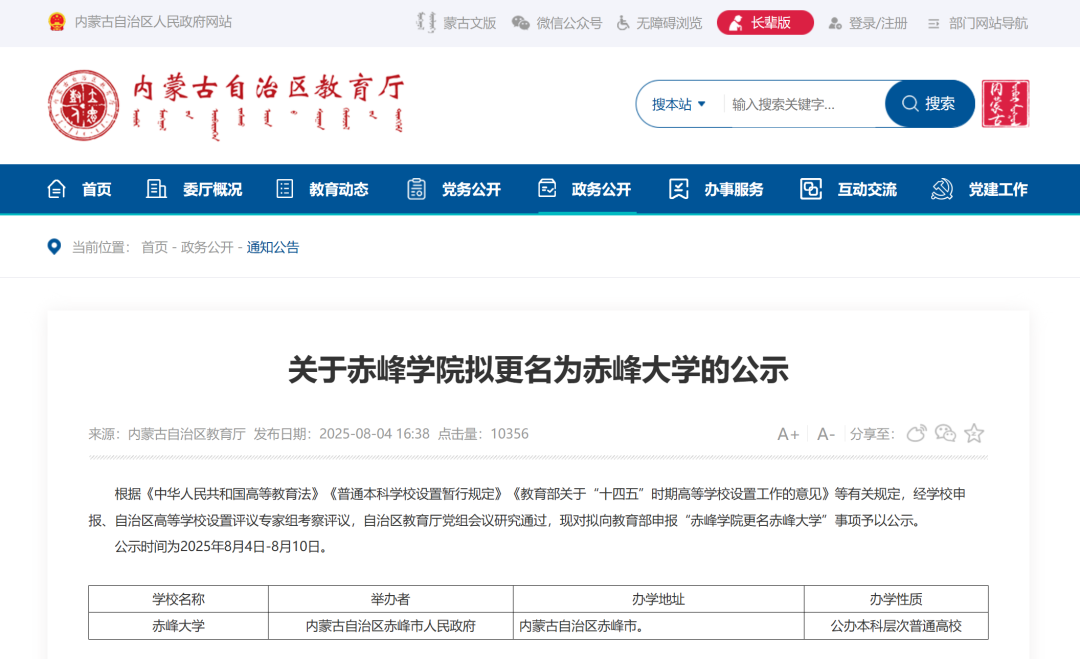
Task: Open the 部门网站导航 department site navigation
Action: (990, 22)
